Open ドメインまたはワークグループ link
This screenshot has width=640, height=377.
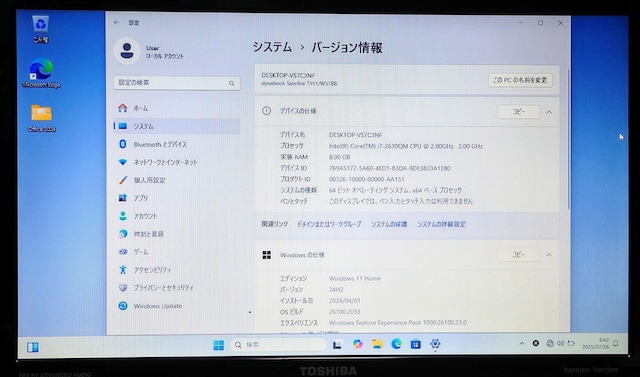point(329,224)
